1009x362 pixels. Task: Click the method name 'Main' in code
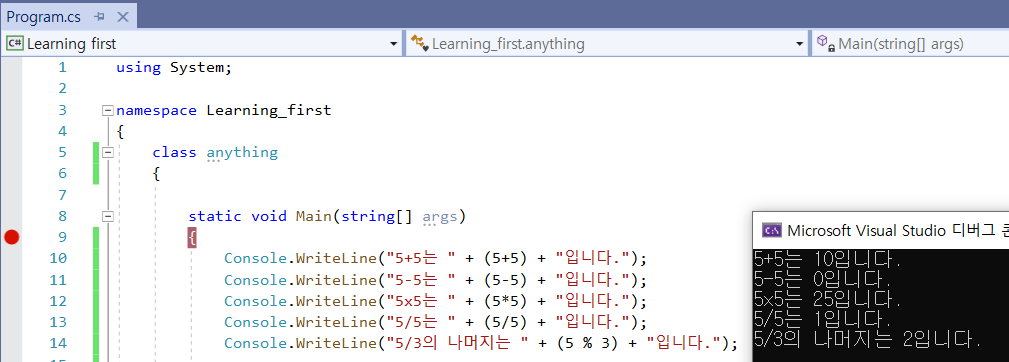click(313, 216)
